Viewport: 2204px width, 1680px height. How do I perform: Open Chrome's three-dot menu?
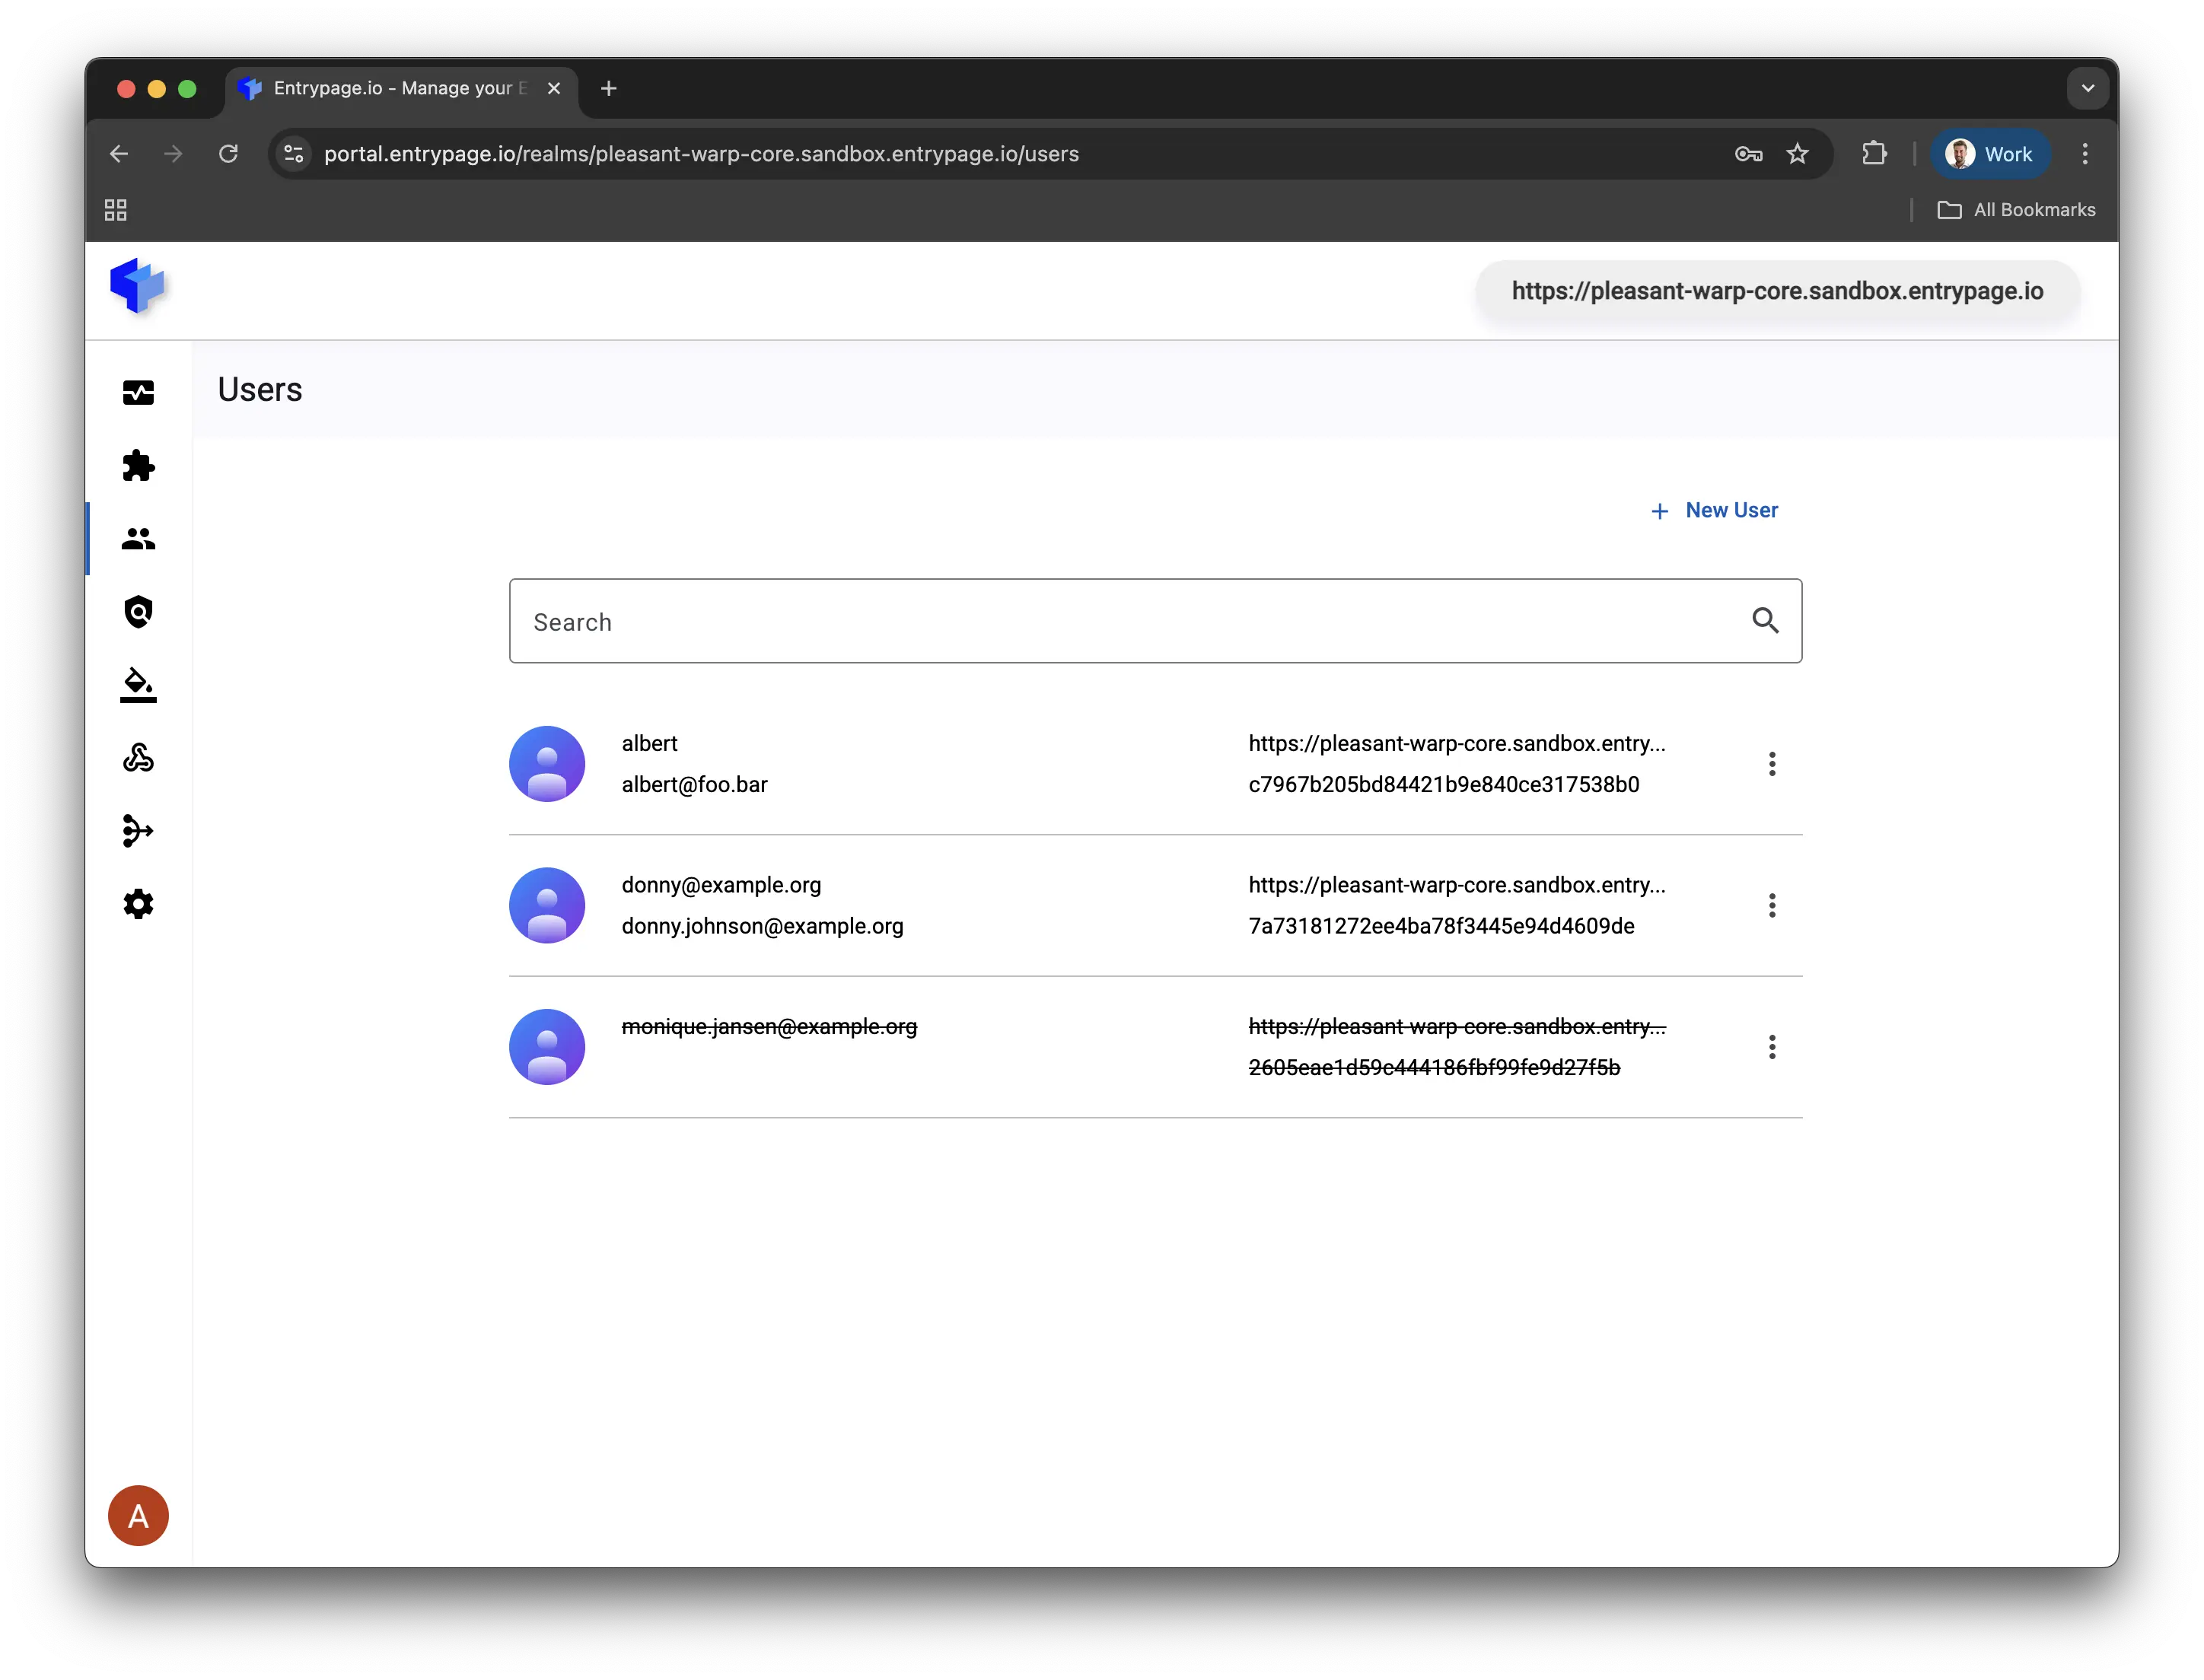click(x=2085, y=154)
